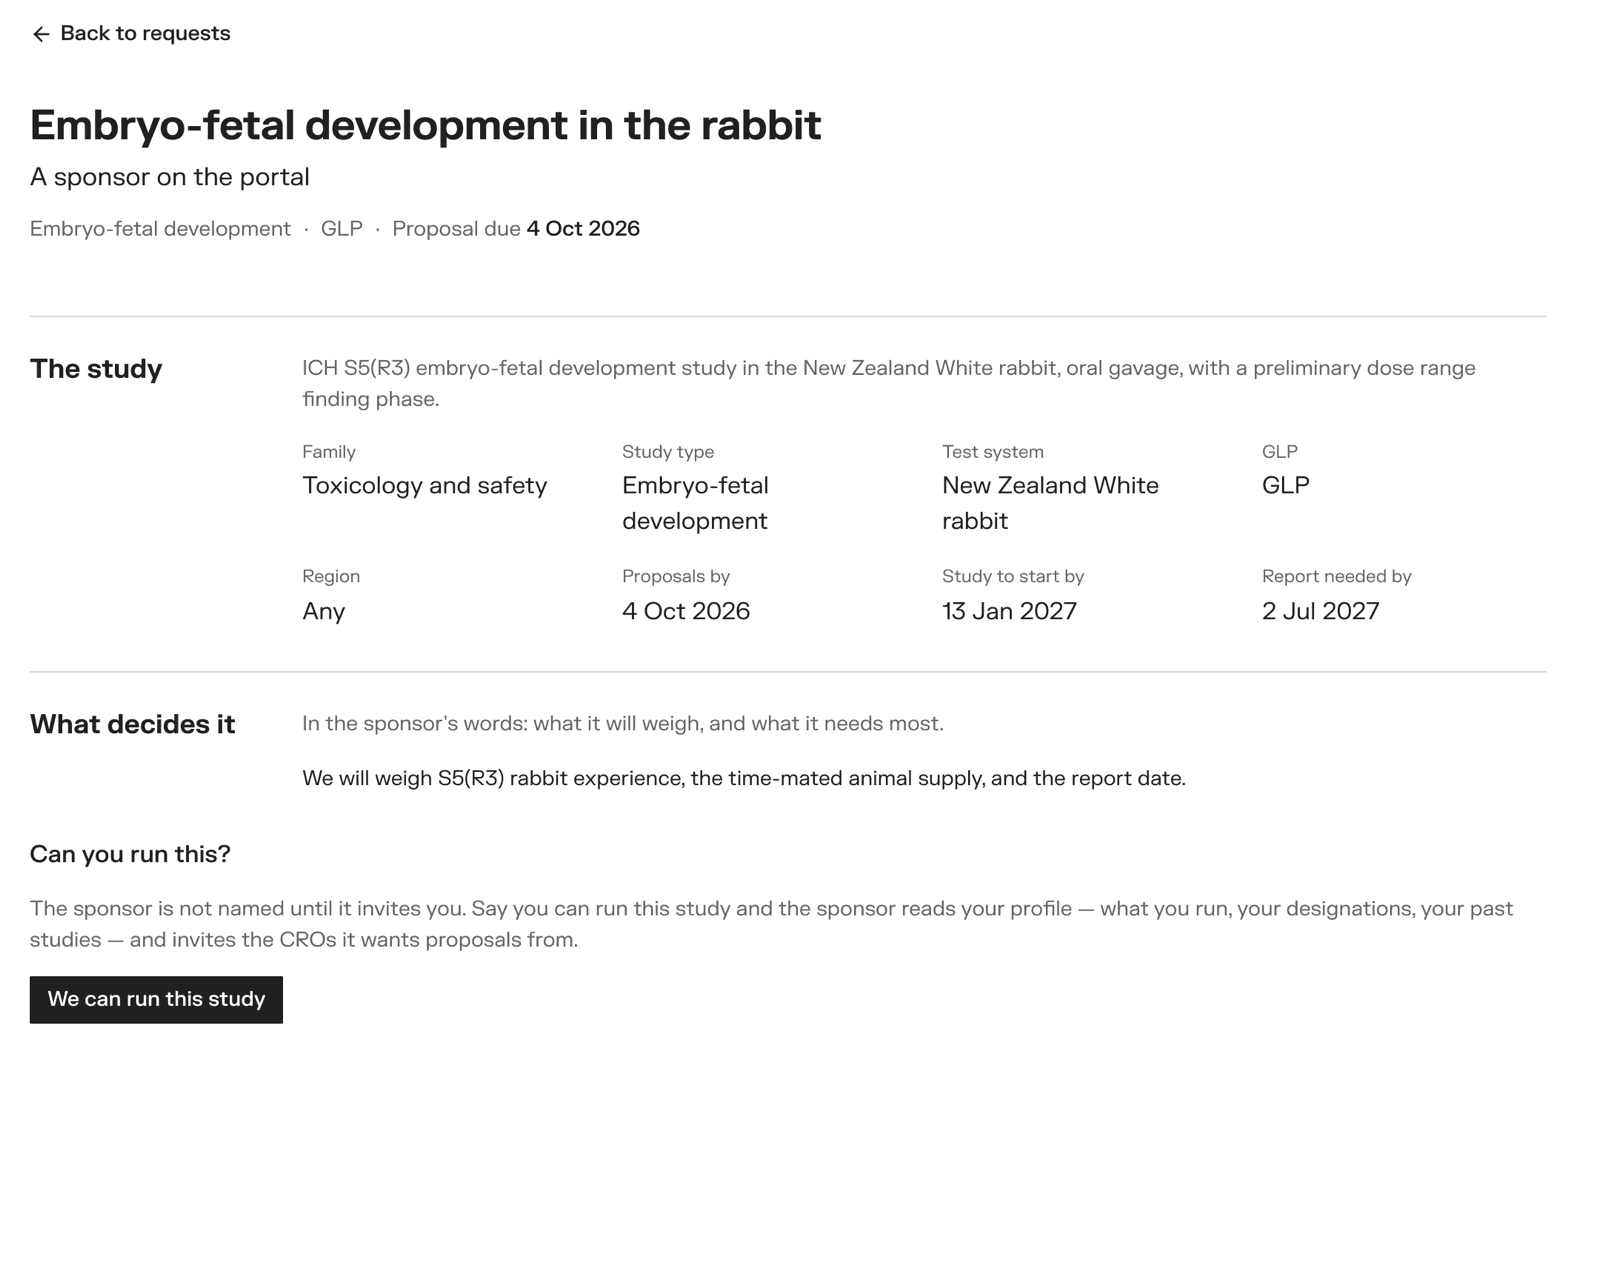
Task: Click 'Embryo-fetal development' tag under the title
Action: (x=160, y=229)
